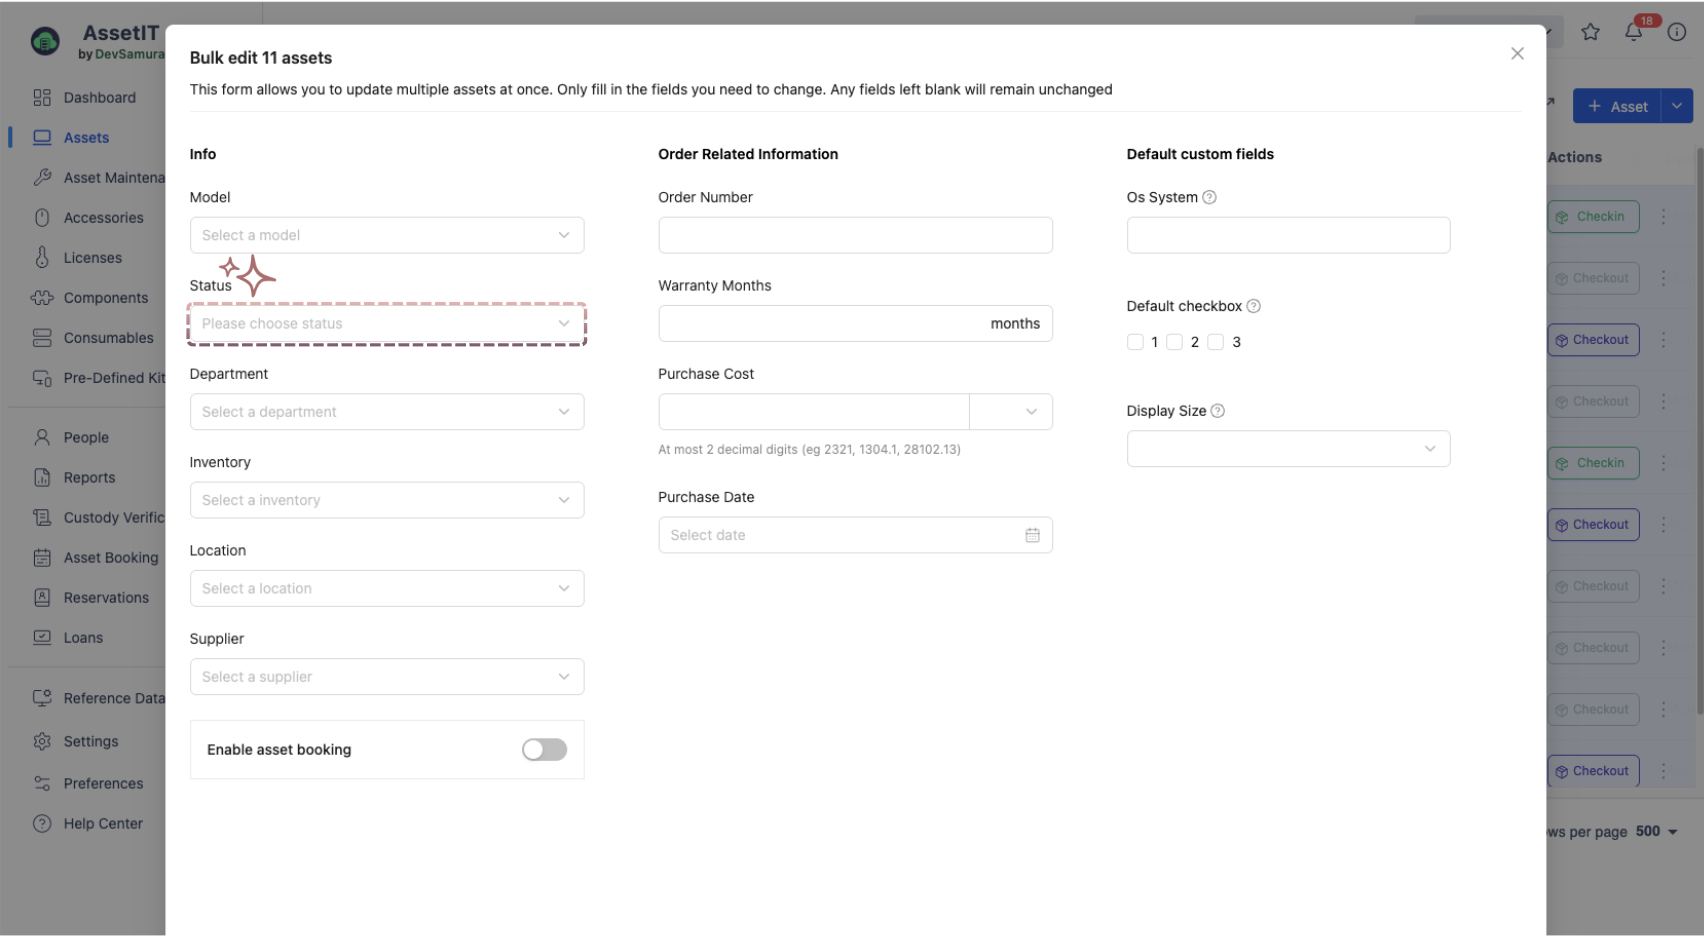Close the Bulk edit dialog

[x=1517, y=54]
